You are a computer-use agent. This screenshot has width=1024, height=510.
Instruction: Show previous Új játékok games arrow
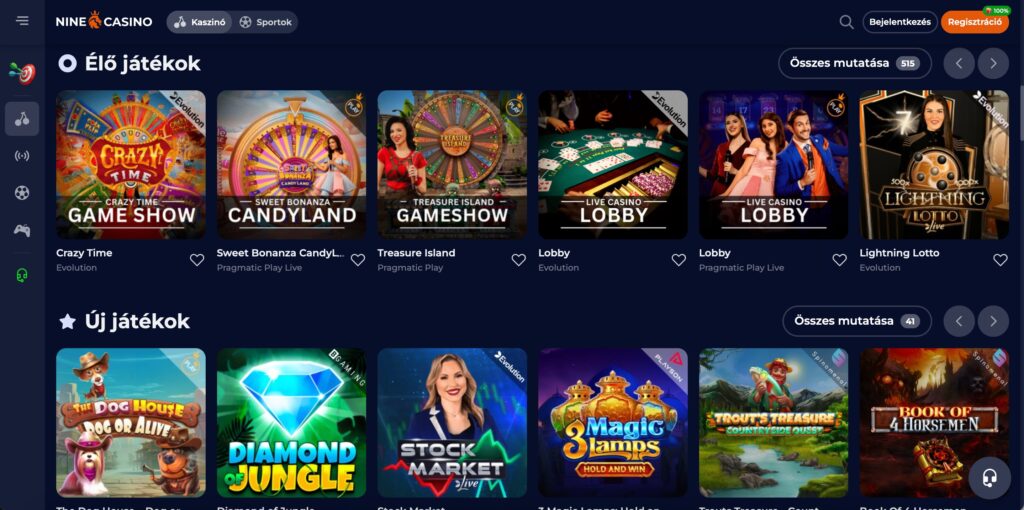point(959,321)
